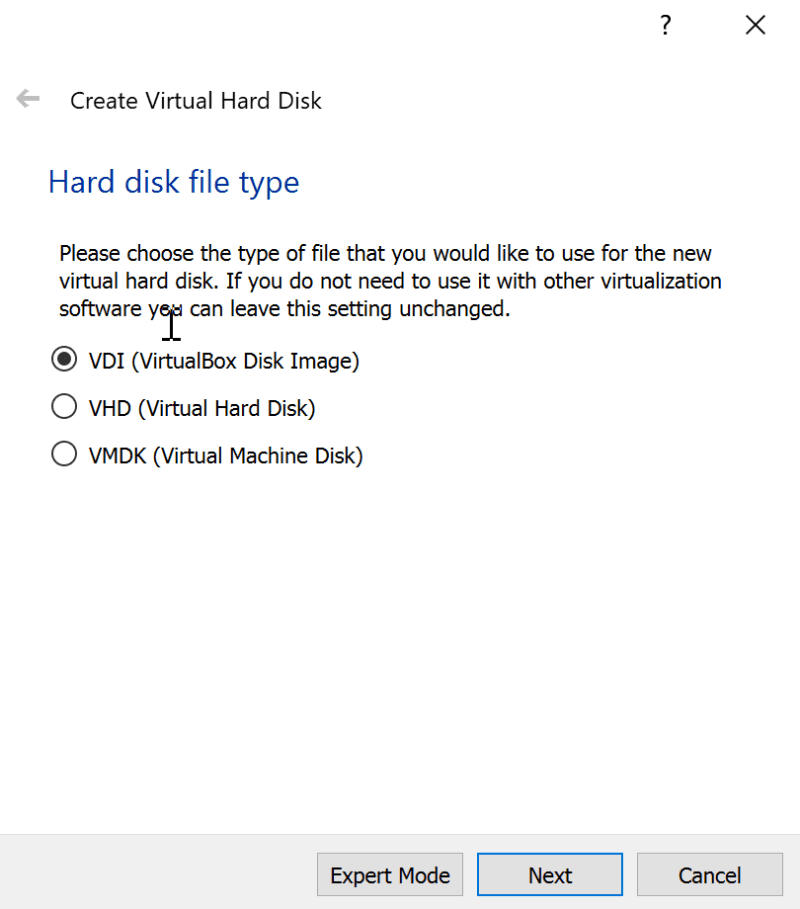Click the Create Virtual Hard Disk header
This screenshot has height=909, width=800.
pos(195,100)
